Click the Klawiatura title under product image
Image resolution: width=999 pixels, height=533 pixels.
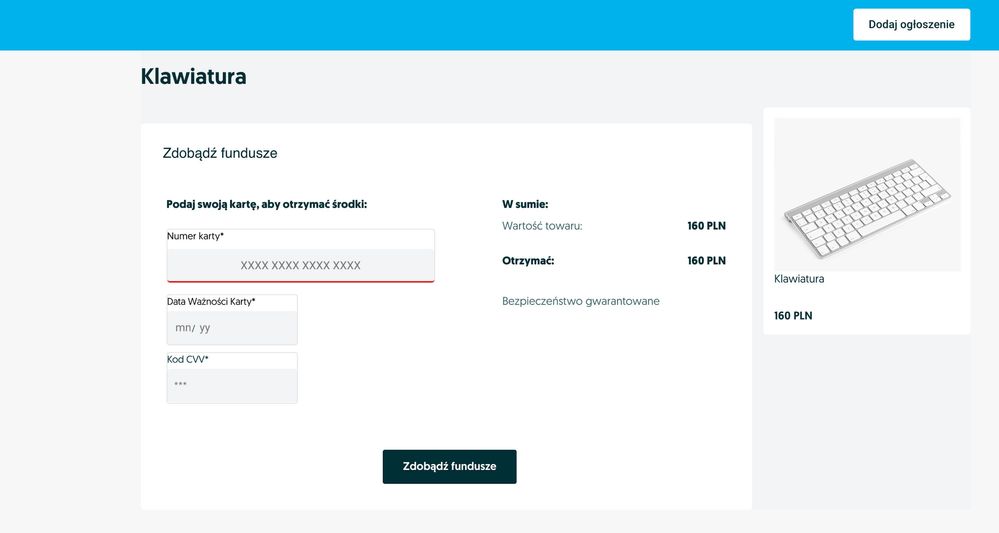(799, 279)
